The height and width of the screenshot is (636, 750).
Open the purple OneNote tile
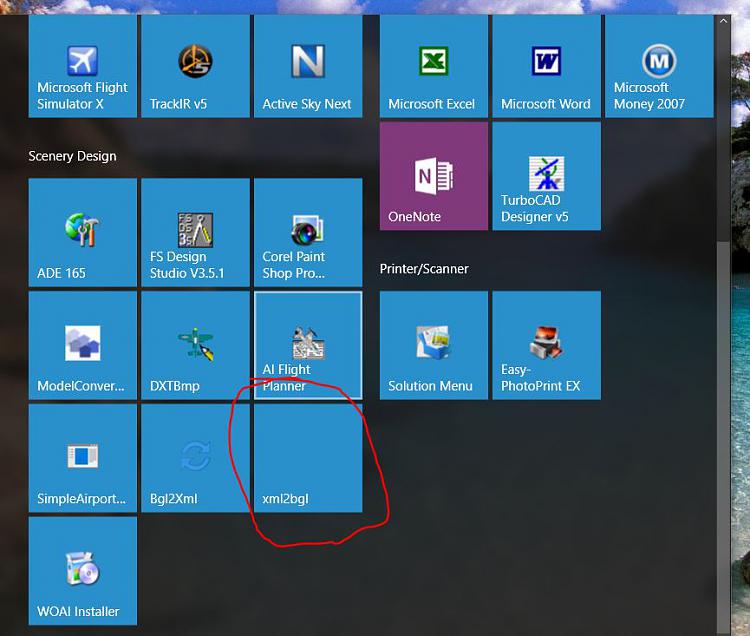click(x=434, y=176)
